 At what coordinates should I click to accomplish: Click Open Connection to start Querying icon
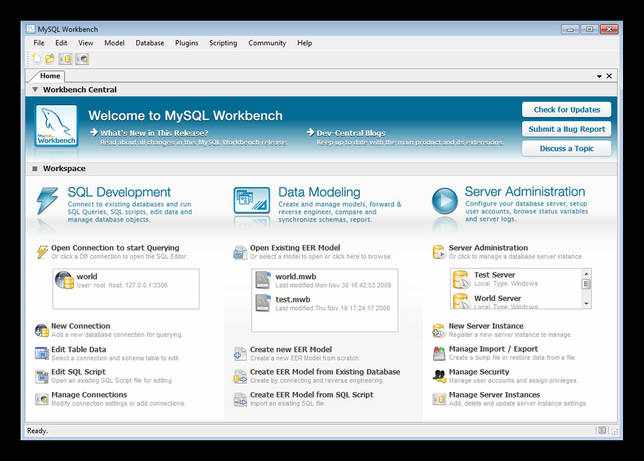click(42, 251)
